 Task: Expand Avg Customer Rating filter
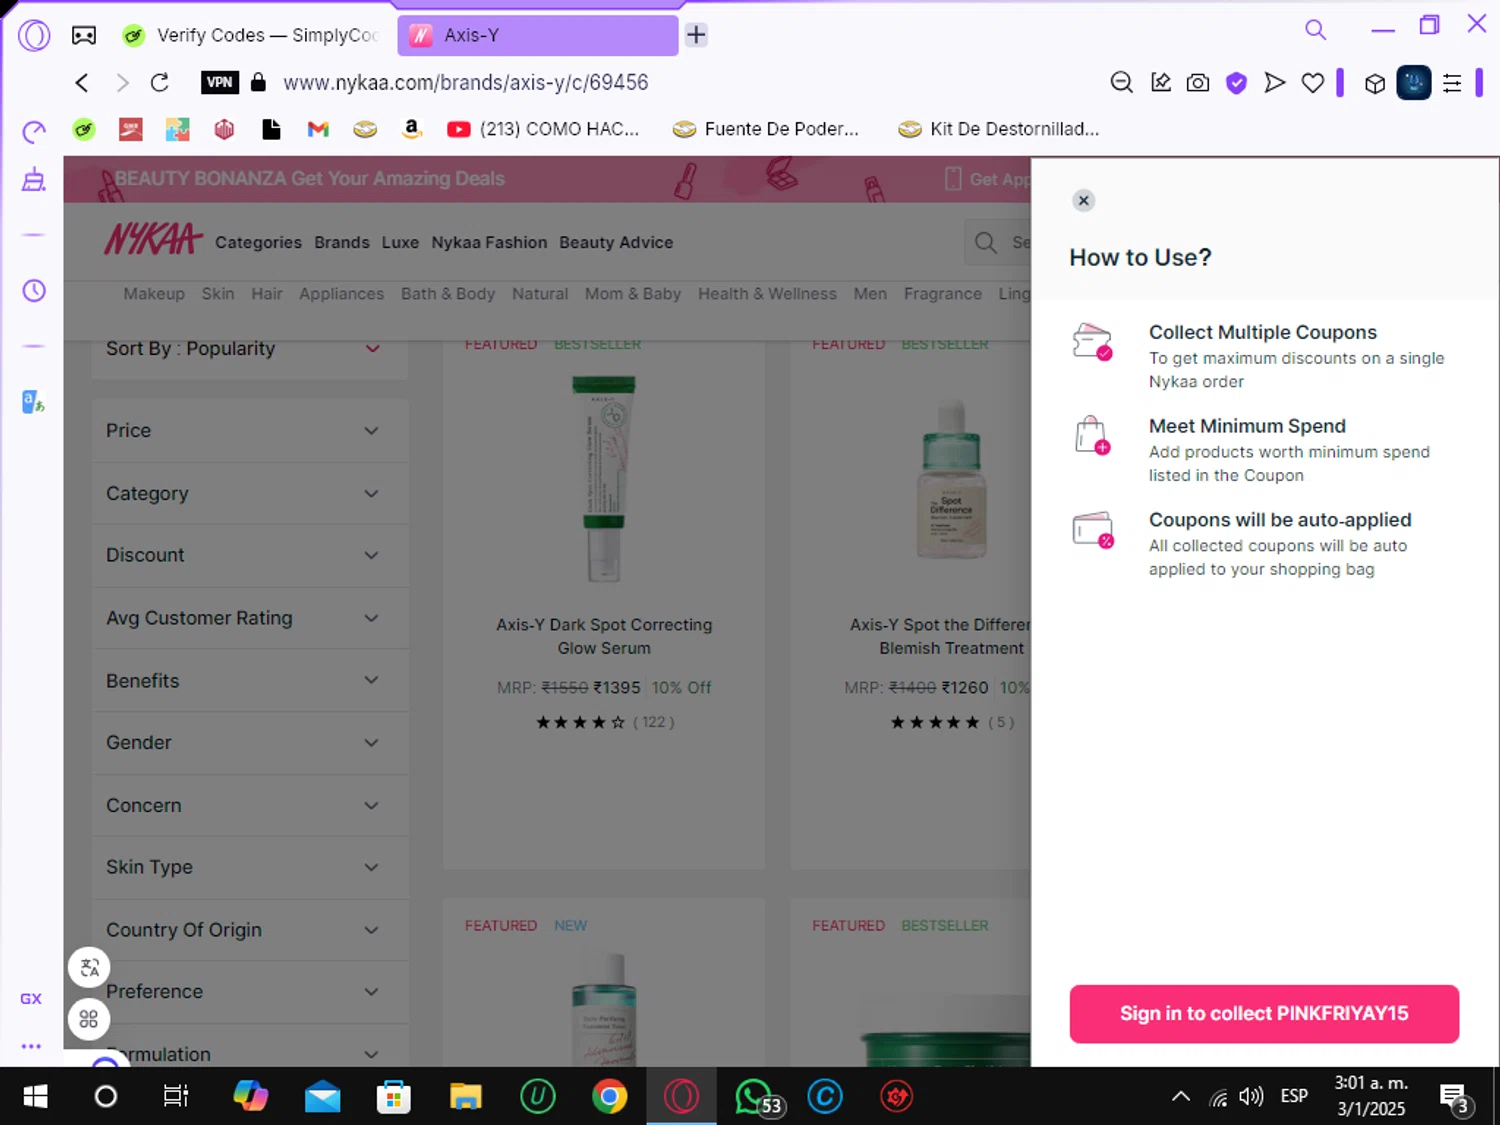tap(250, 618)
